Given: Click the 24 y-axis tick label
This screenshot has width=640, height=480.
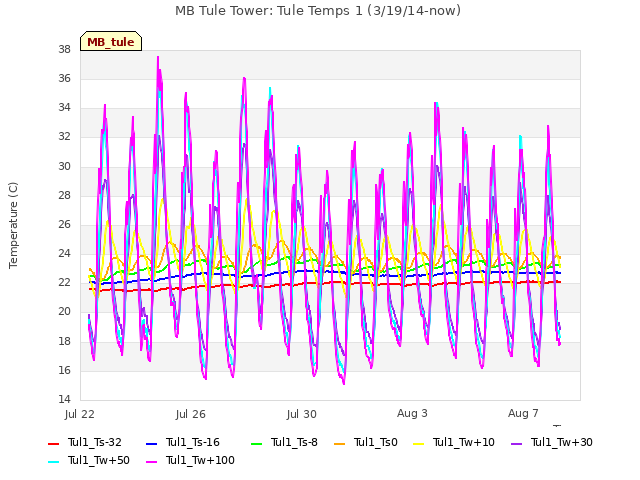Looking at the screenshot, I should pyautogui.click(x=64, y=253).
